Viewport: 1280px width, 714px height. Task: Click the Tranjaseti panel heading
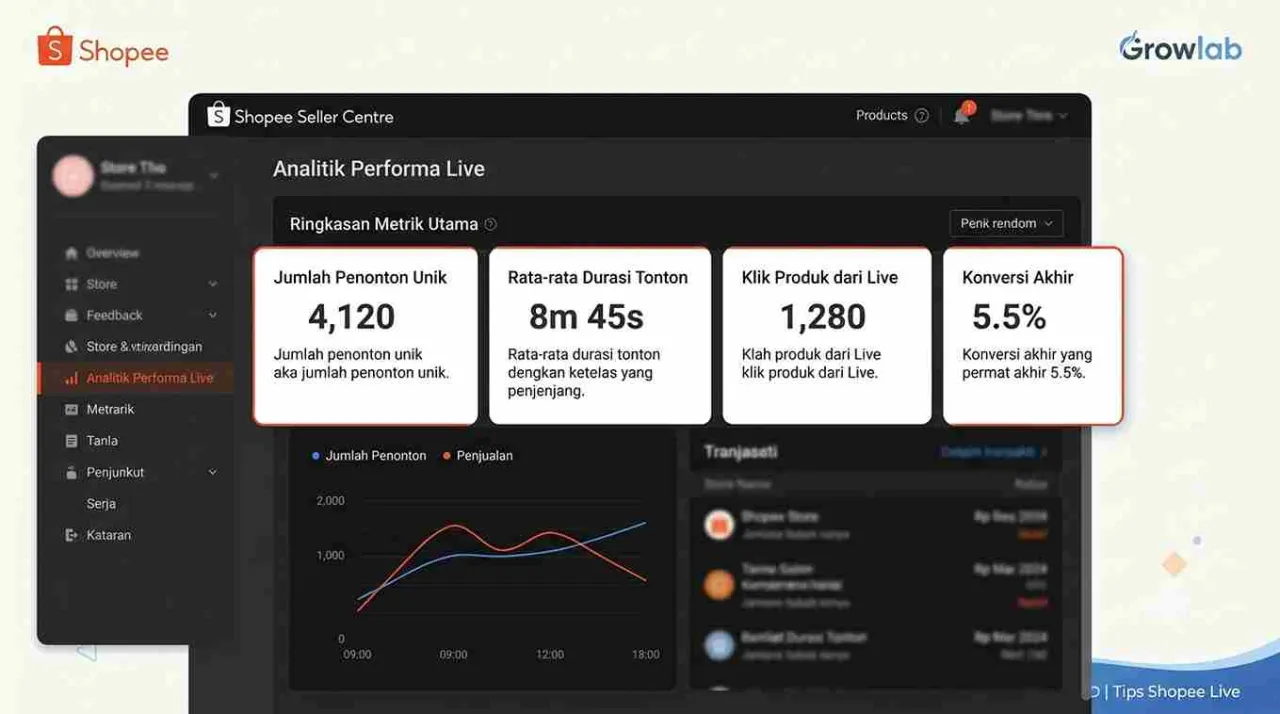coord(741,452)
